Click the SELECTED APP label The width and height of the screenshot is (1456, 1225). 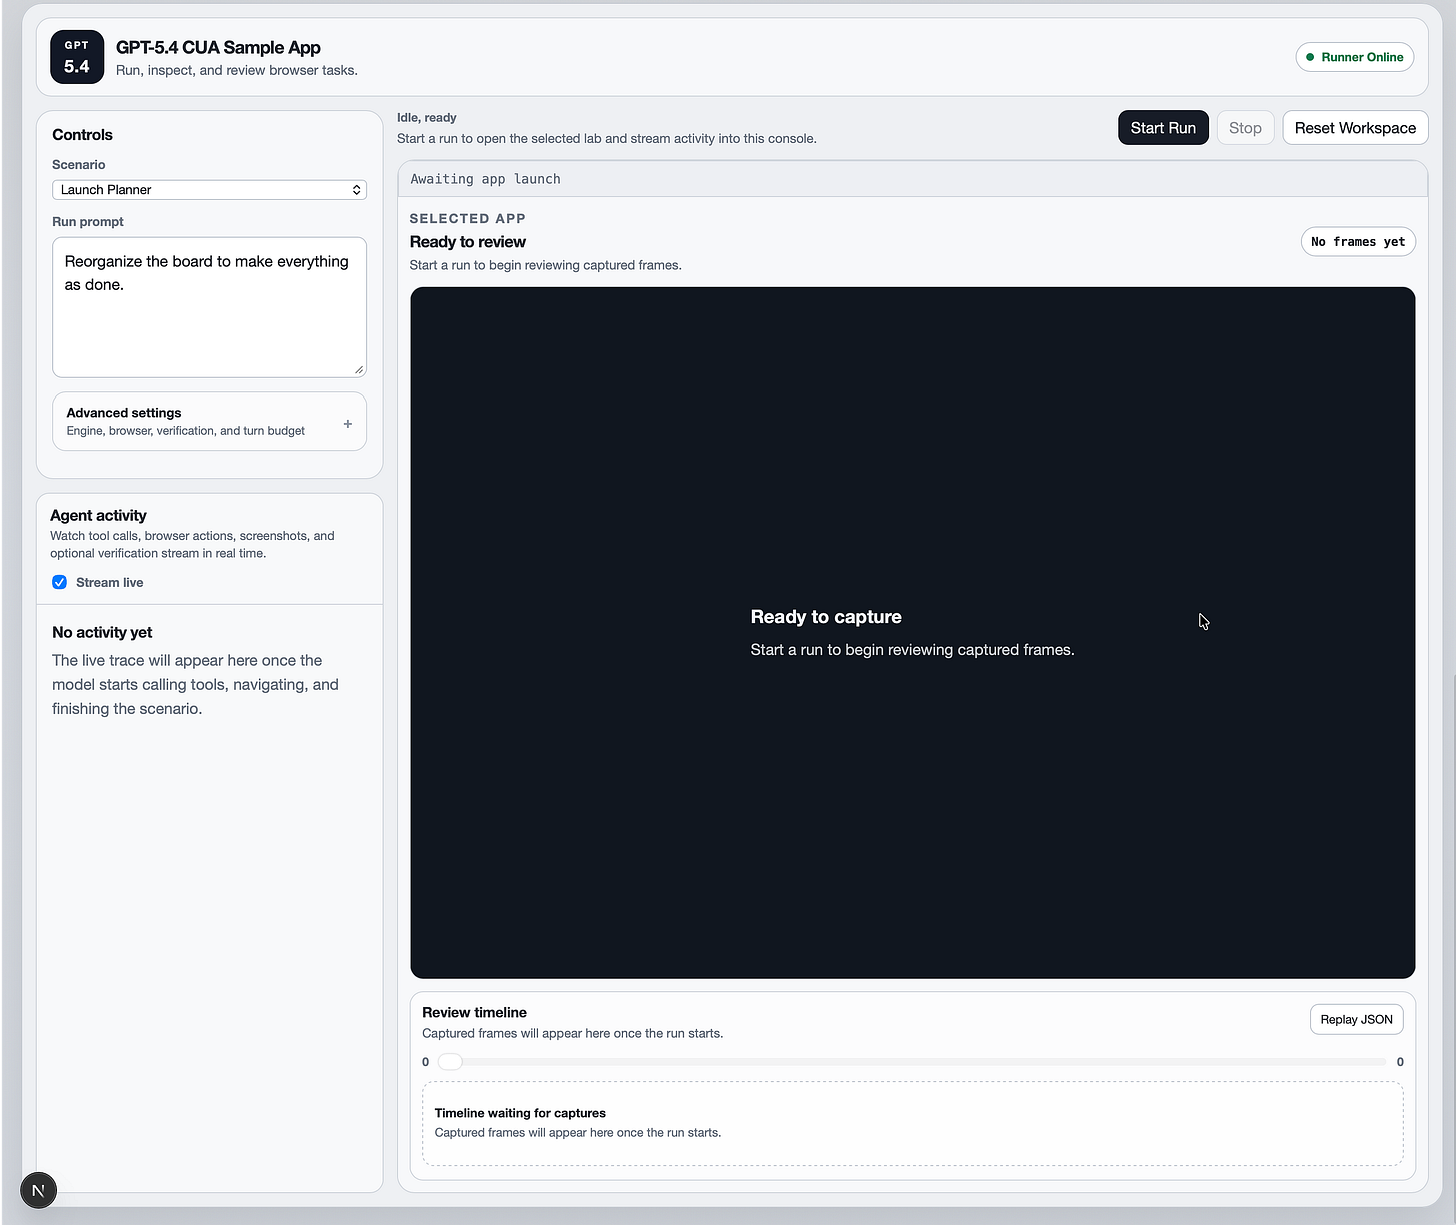tap(467, 218)
